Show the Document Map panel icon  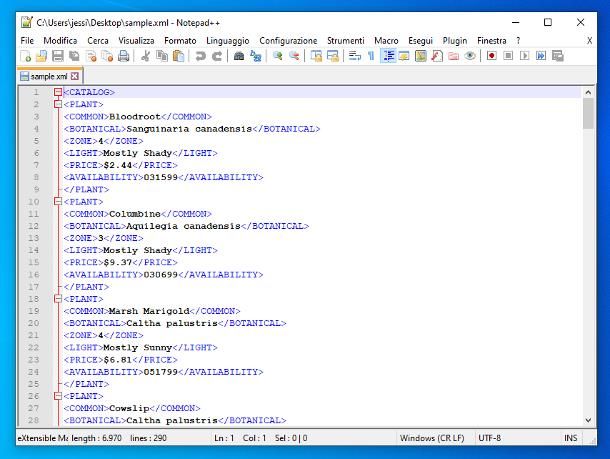(x=421, y=56)
